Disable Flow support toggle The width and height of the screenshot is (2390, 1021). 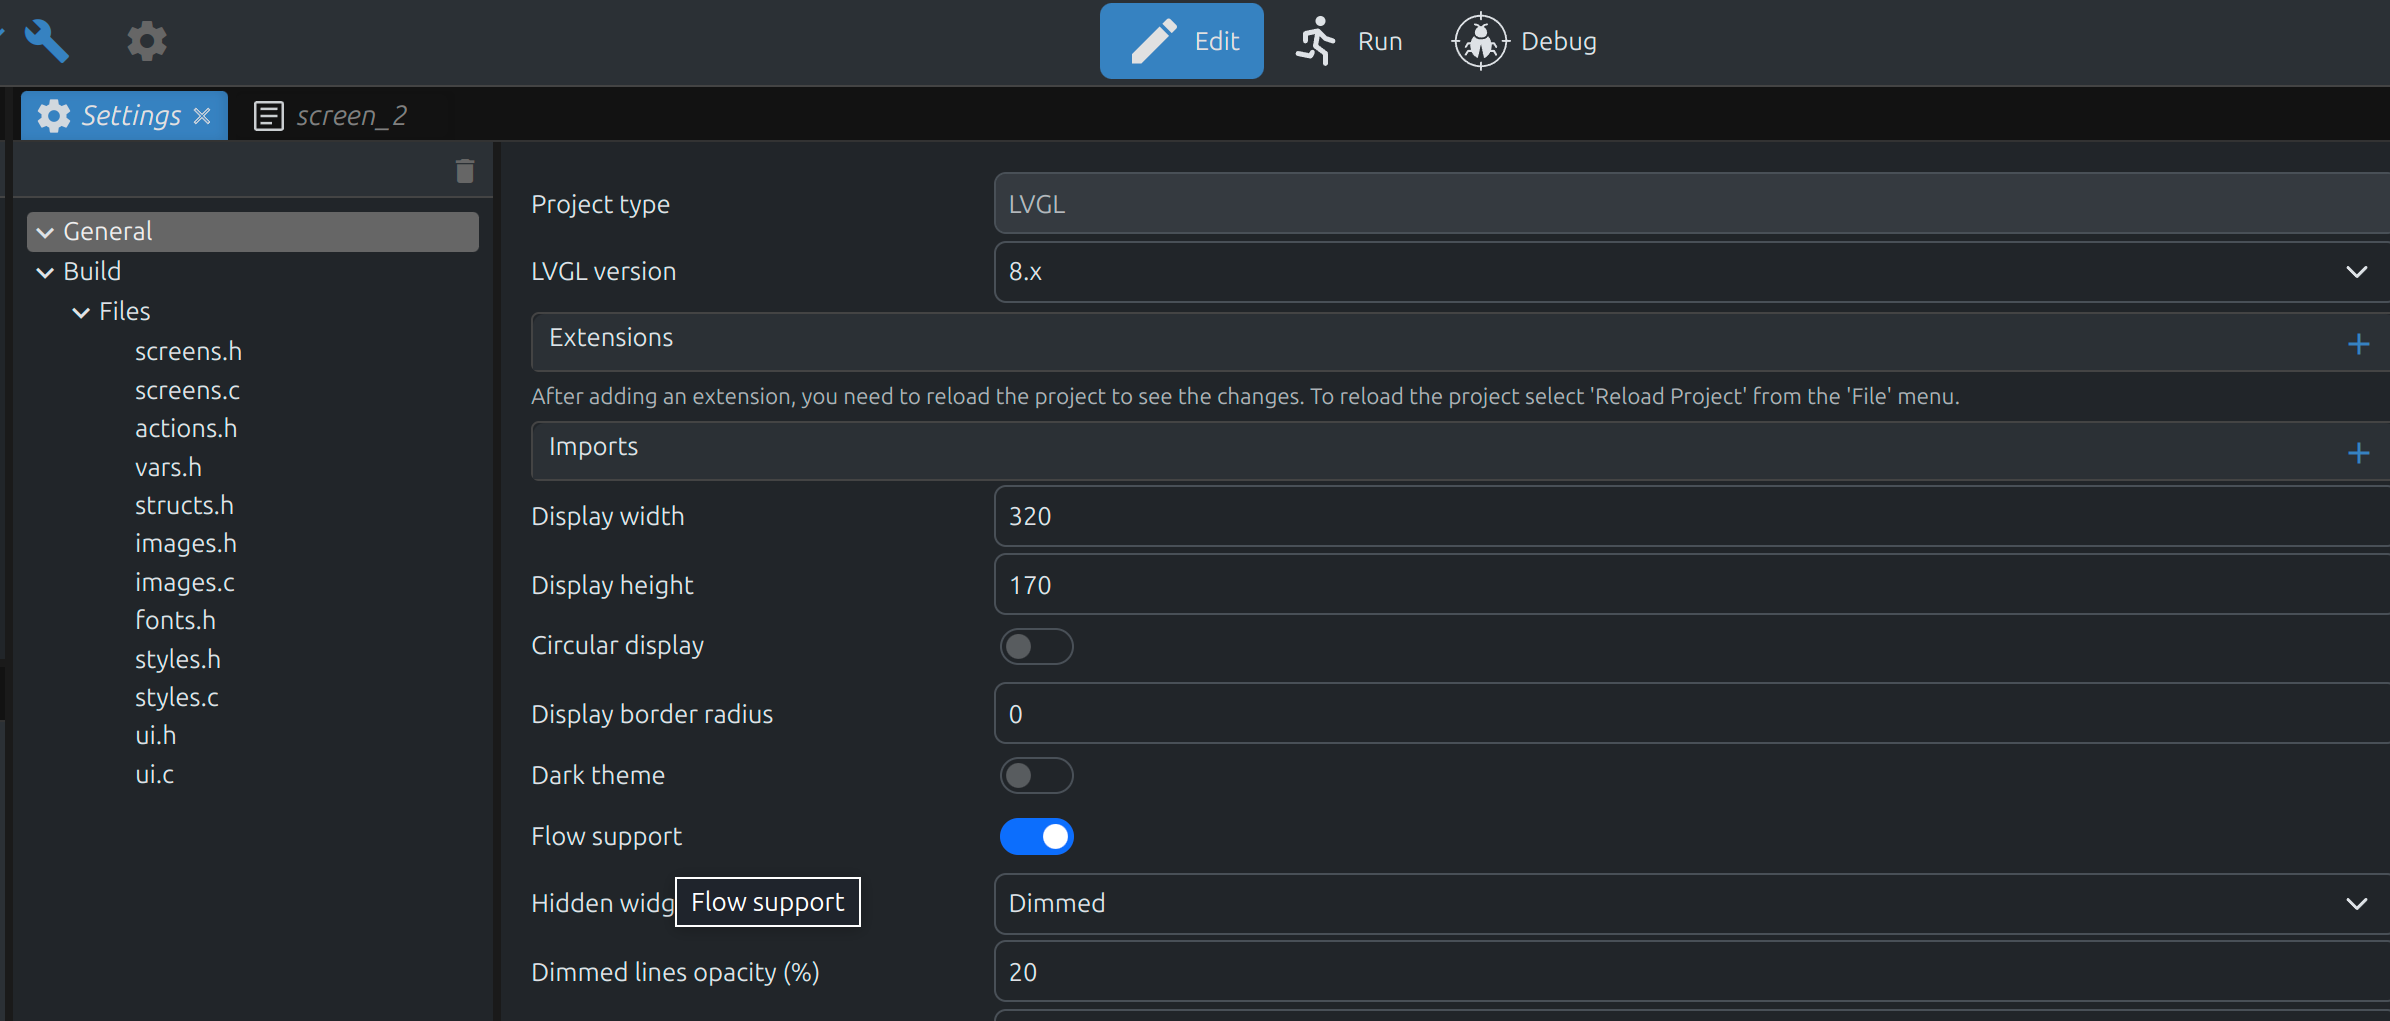coord(1036,837)
